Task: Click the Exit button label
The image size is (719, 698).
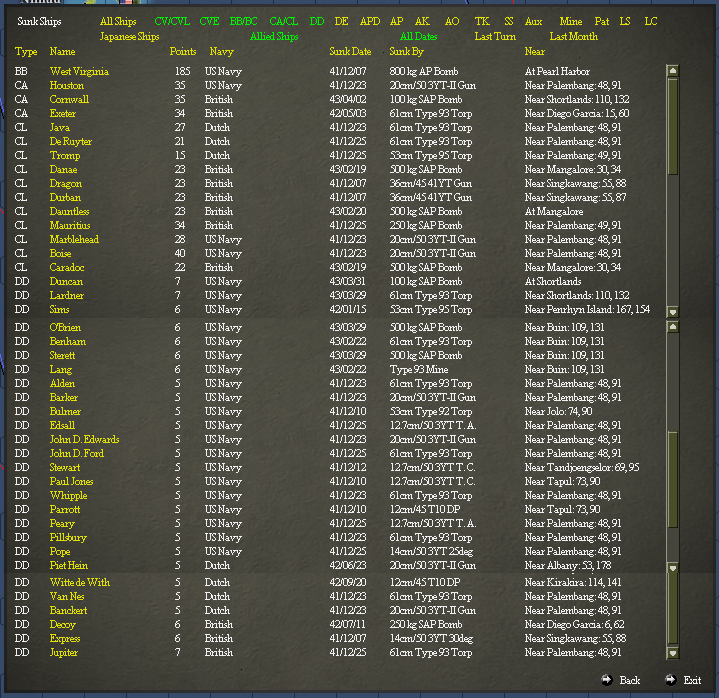Action: coord(692,680)
